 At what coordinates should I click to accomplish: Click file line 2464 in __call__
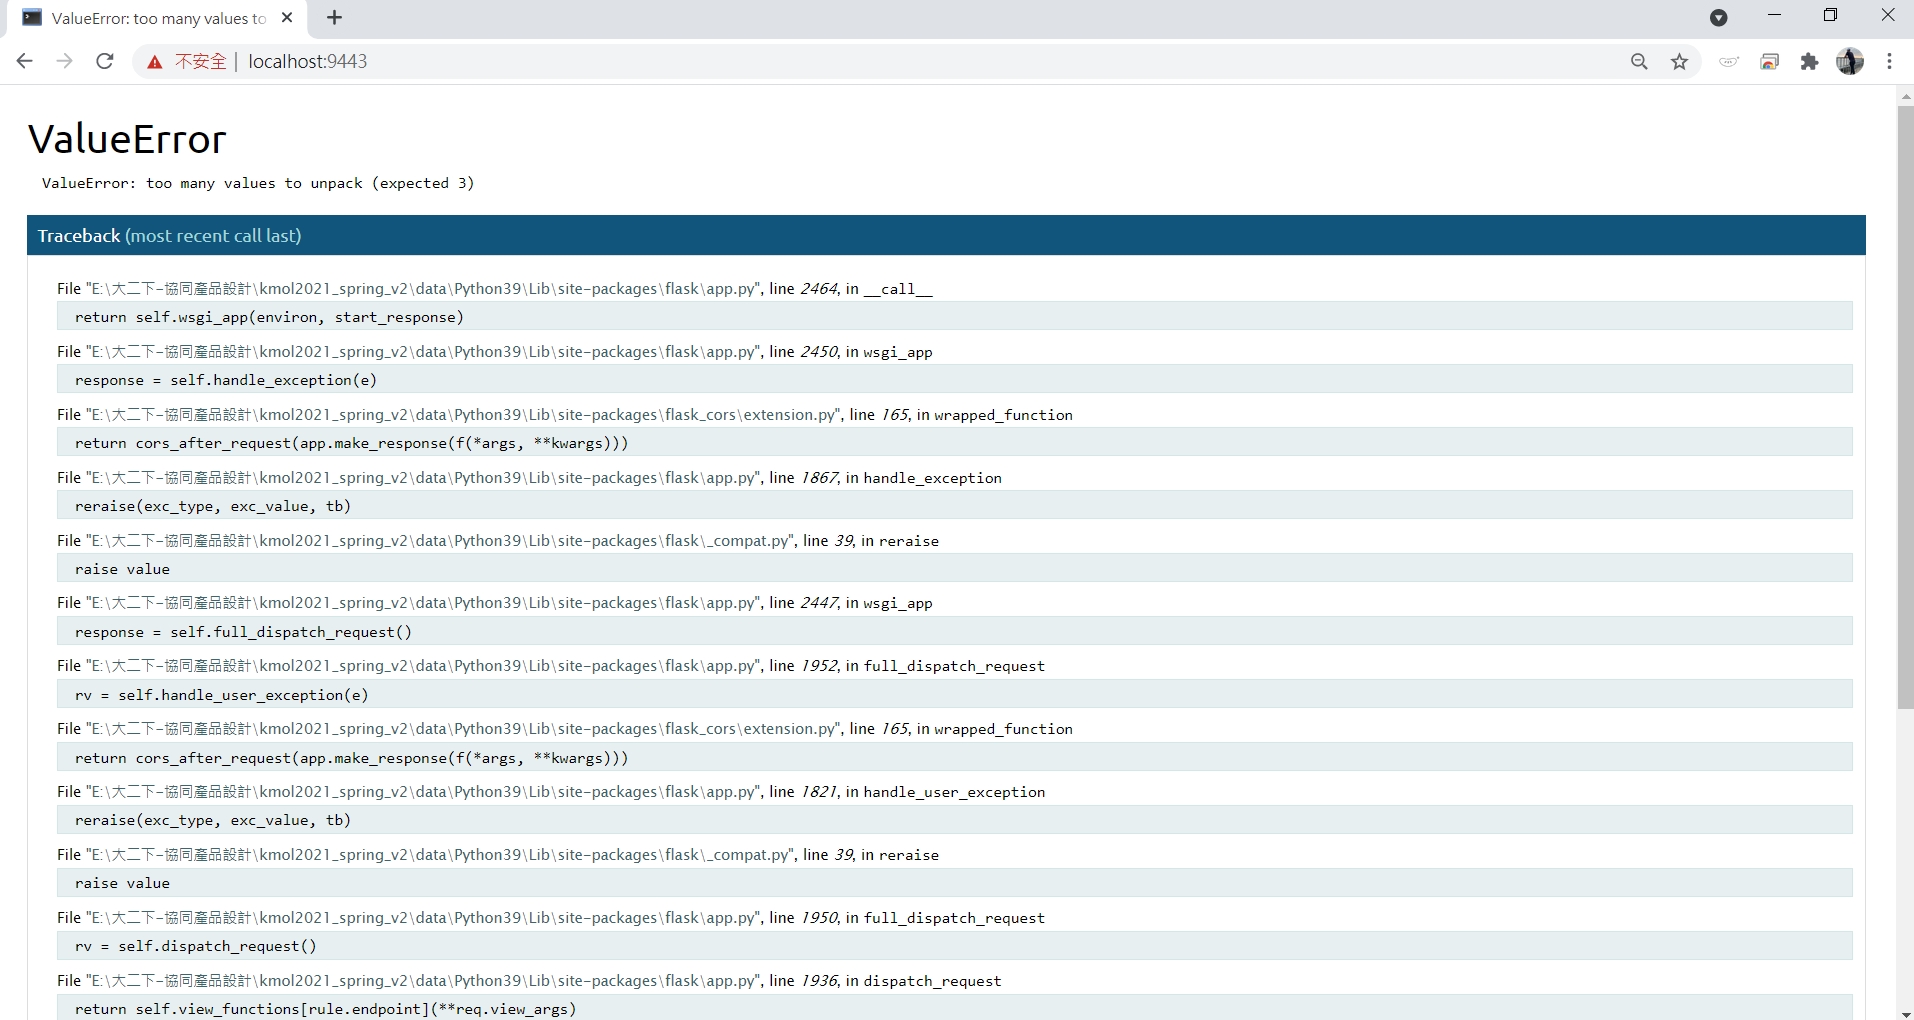pos(495,289)
